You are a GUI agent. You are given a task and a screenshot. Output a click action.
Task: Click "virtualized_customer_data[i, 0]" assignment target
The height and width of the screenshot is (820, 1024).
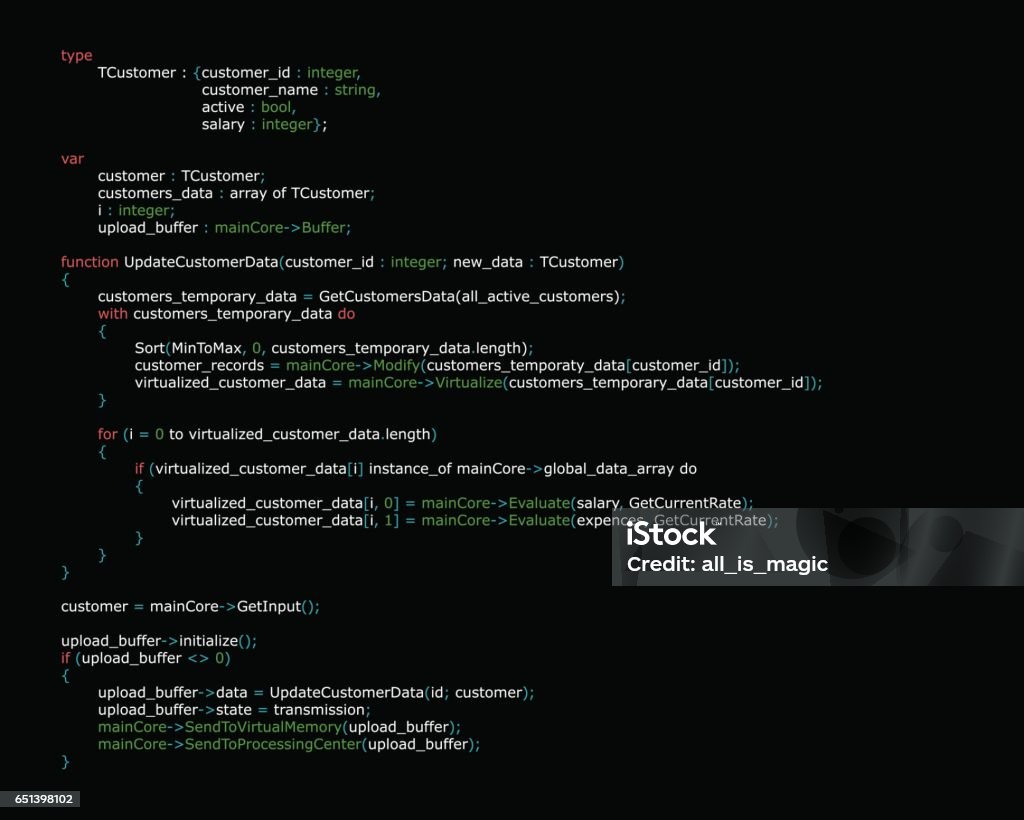(285, 503)
